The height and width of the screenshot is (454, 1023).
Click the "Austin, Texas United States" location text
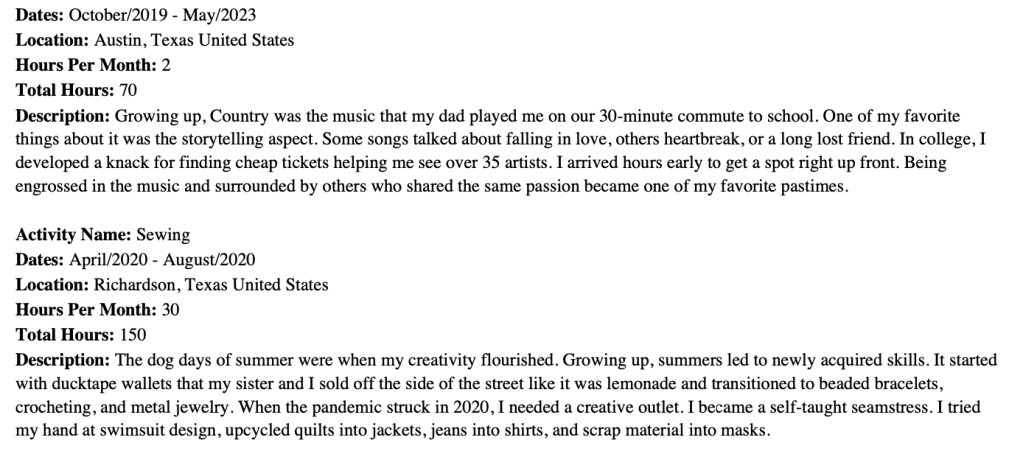(x=194, y=41)
